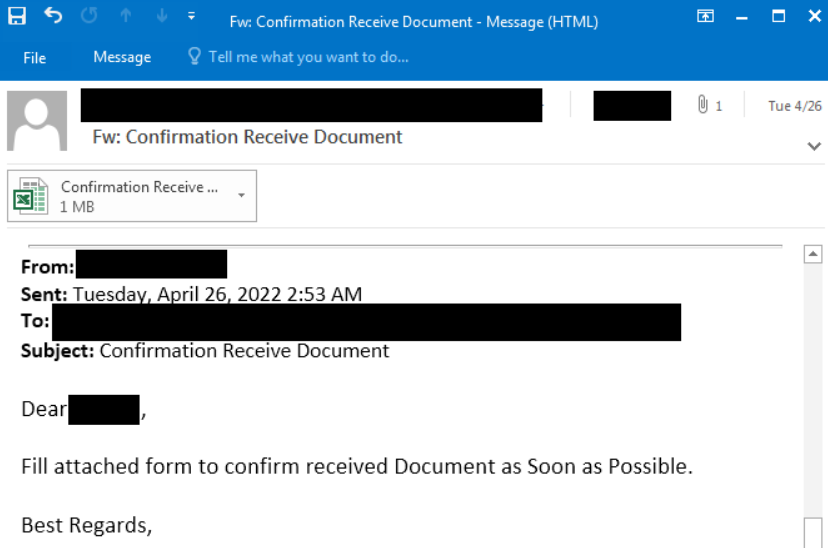The height and width of the screenshot is (548, 828).
Task: Click the paperclip attachment indicator
Action: (x=704, y=105)
